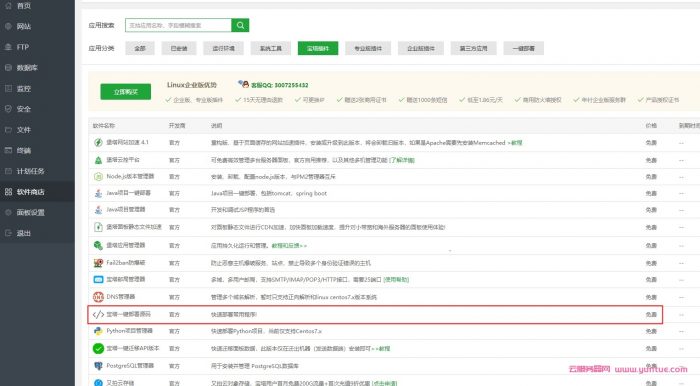Click the Python项目管理器 icon
Viewport: 700px width, 386px height.
98,331
